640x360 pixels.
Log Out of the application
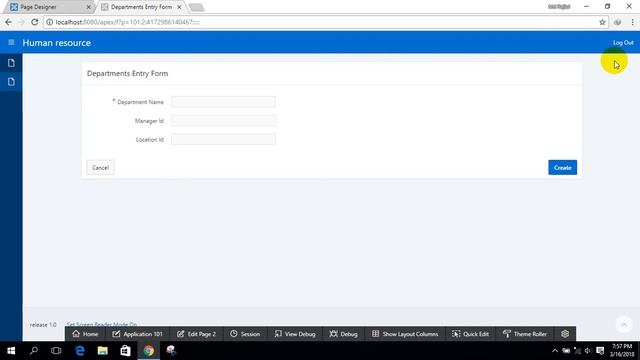[x=623, y=42]
